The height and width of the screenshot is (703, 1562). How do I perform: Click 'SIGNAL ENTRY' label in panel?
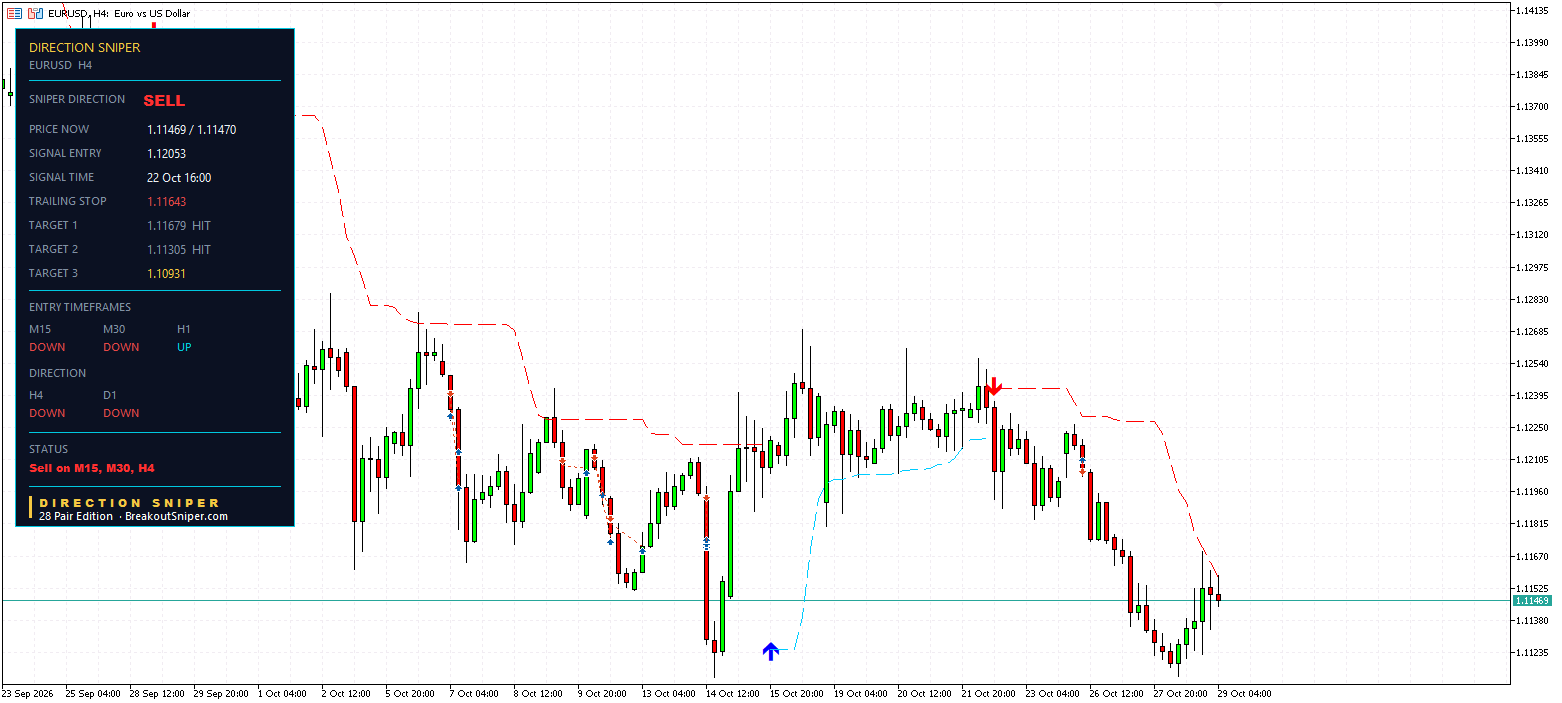[65, 153]
